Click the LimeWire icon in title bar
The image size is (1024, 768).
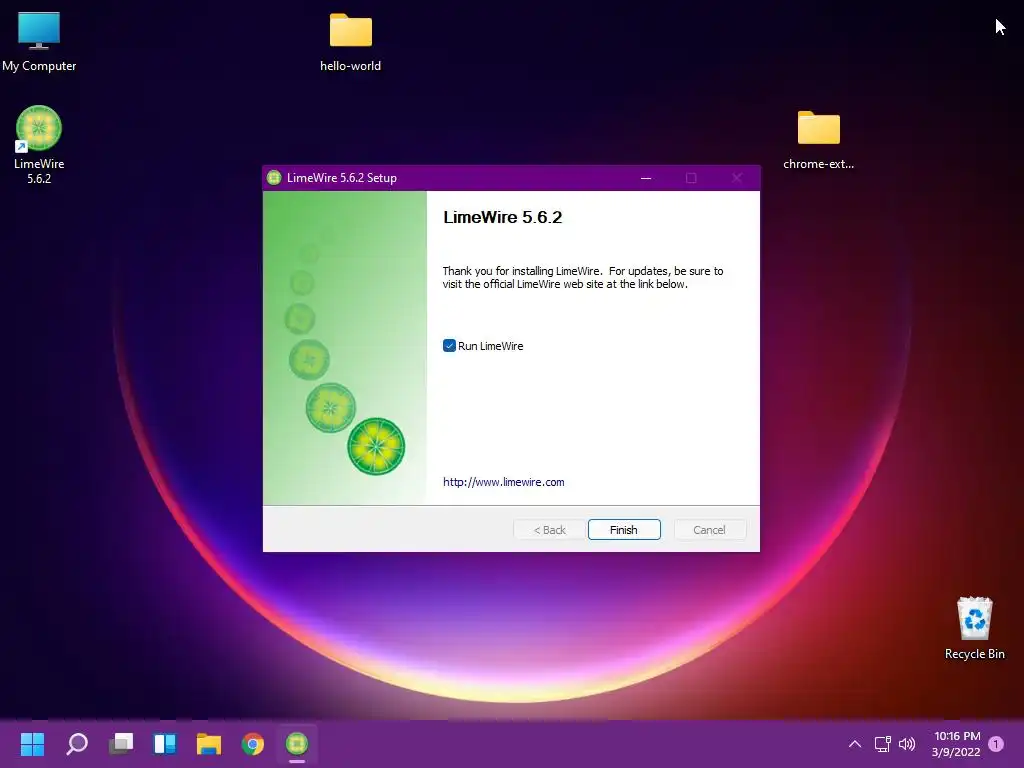[274, 178]
